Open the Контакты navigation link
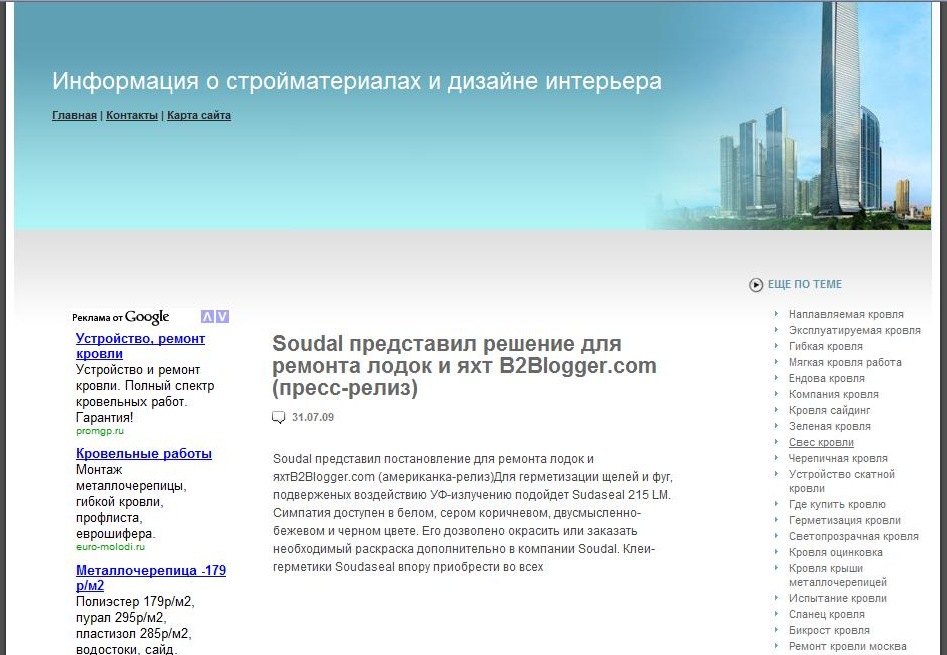This screenshot has height=655, width=947. point(132,115)
